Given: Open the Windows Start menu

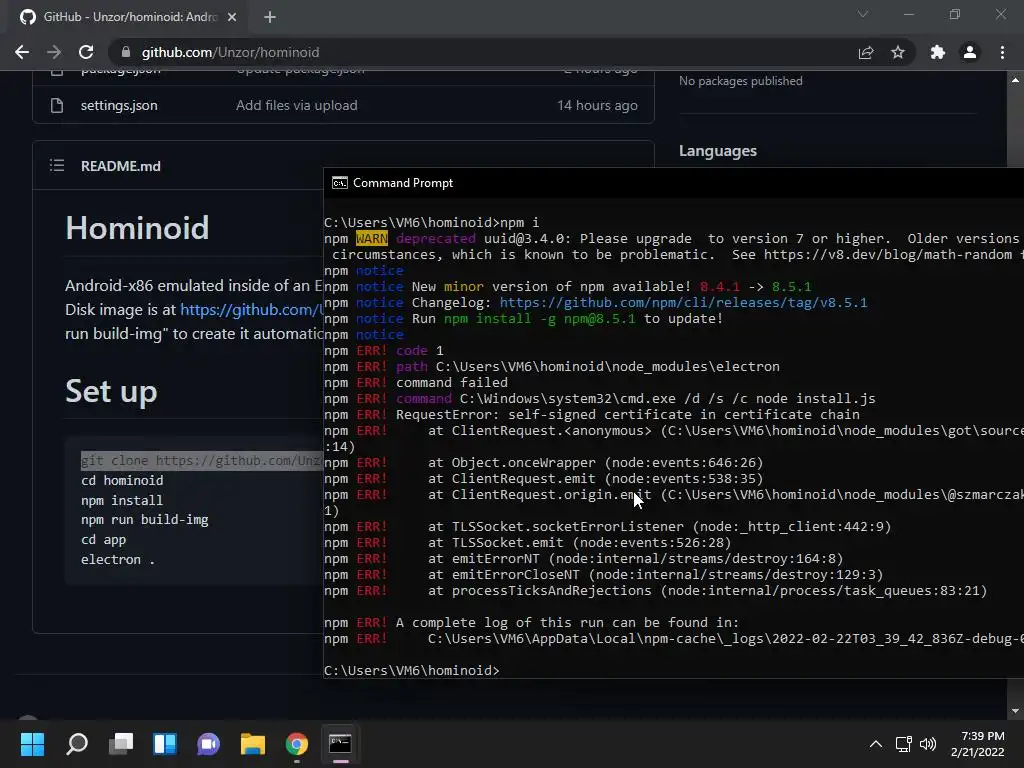Looking at the screenshot, I should tap(32, 744).
